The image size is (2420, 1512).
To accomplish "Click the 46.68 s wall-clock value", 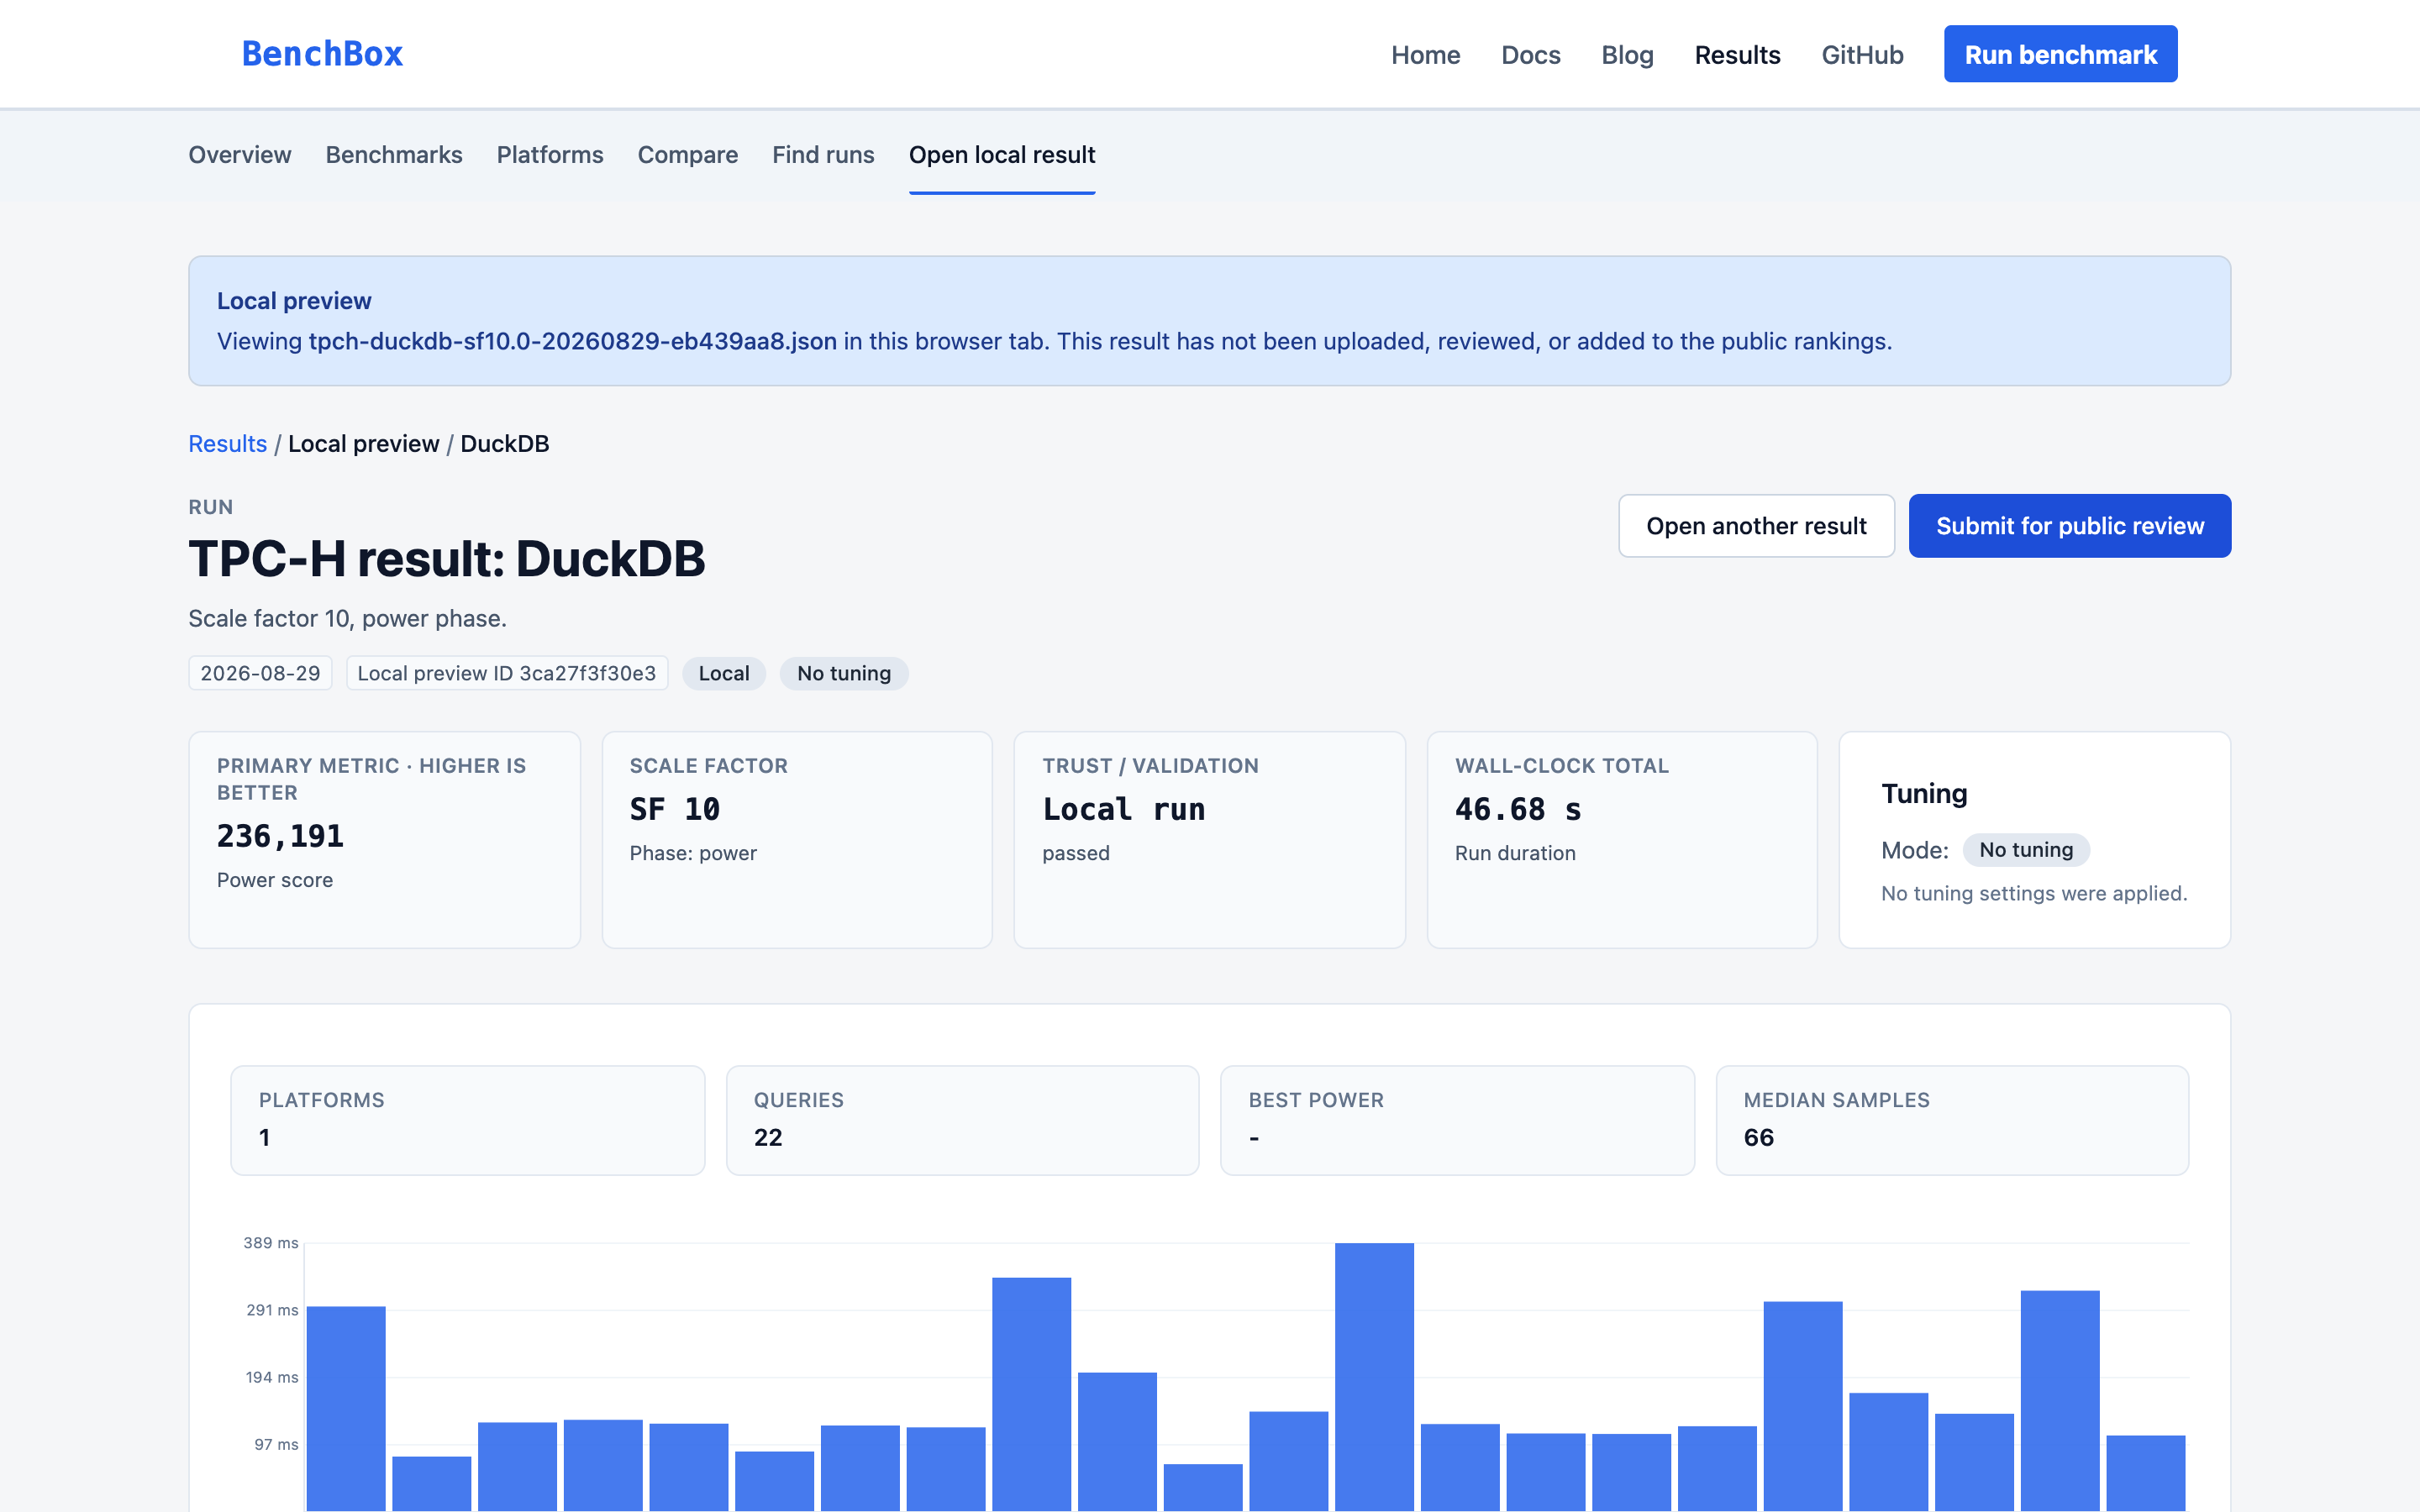I will [1518, 809].
